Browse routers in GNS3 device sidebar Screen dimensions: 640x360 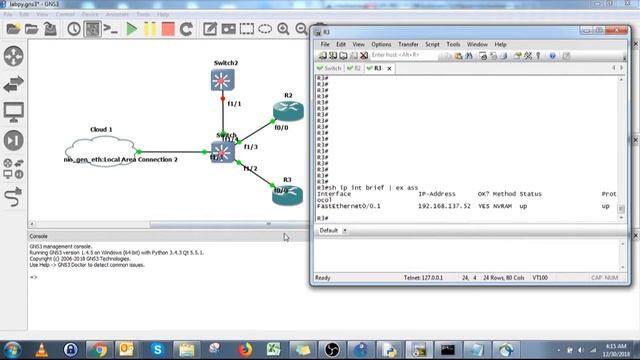pyautogui.click(x=13, y=56)
